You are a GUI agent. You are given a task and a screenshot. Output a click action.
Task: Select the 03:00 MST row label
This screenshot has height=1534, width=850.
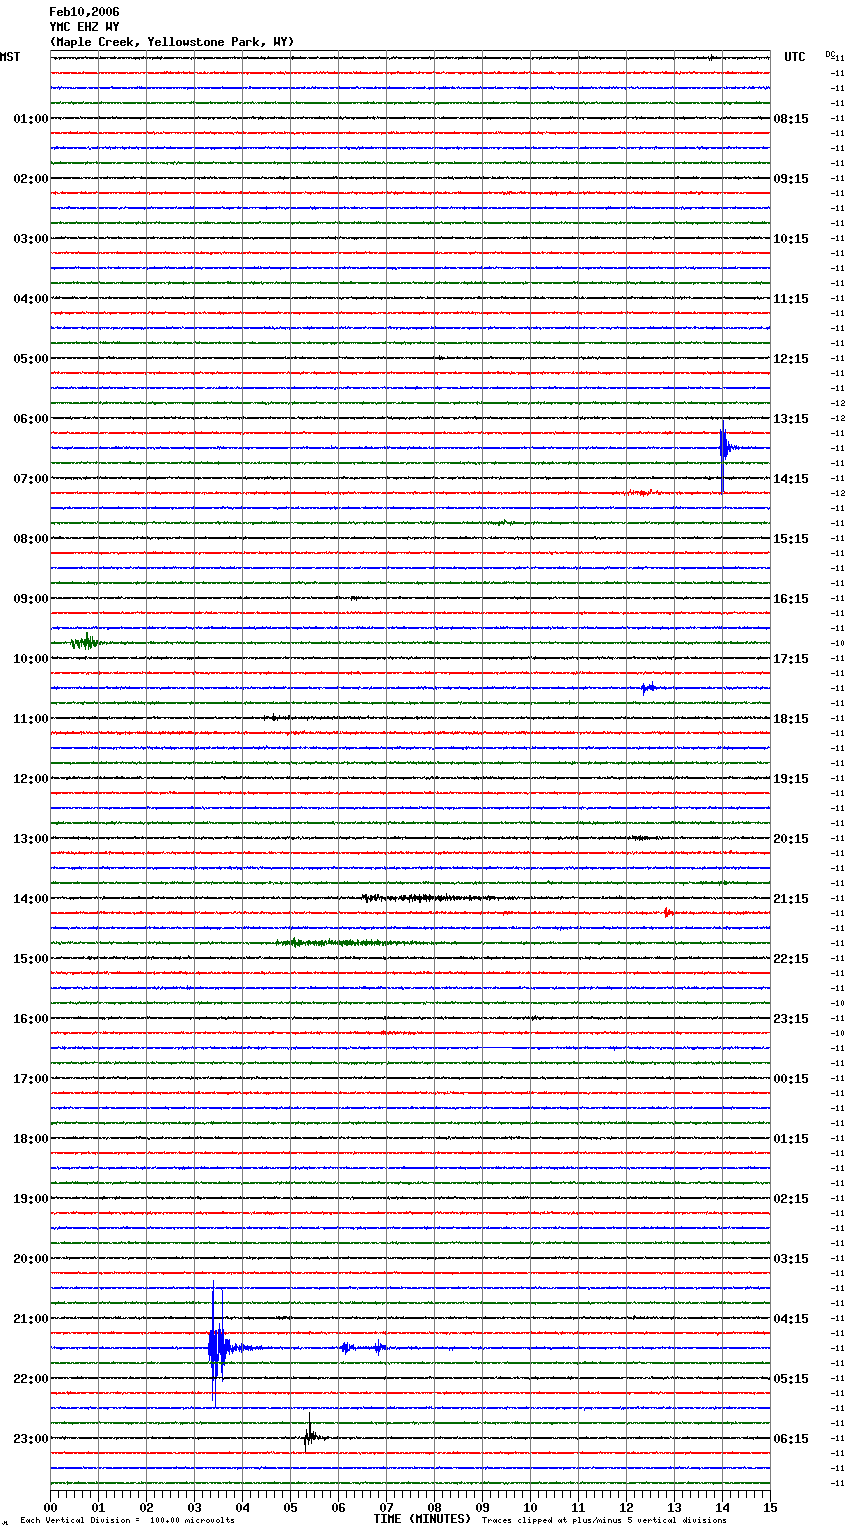[31, 239]
